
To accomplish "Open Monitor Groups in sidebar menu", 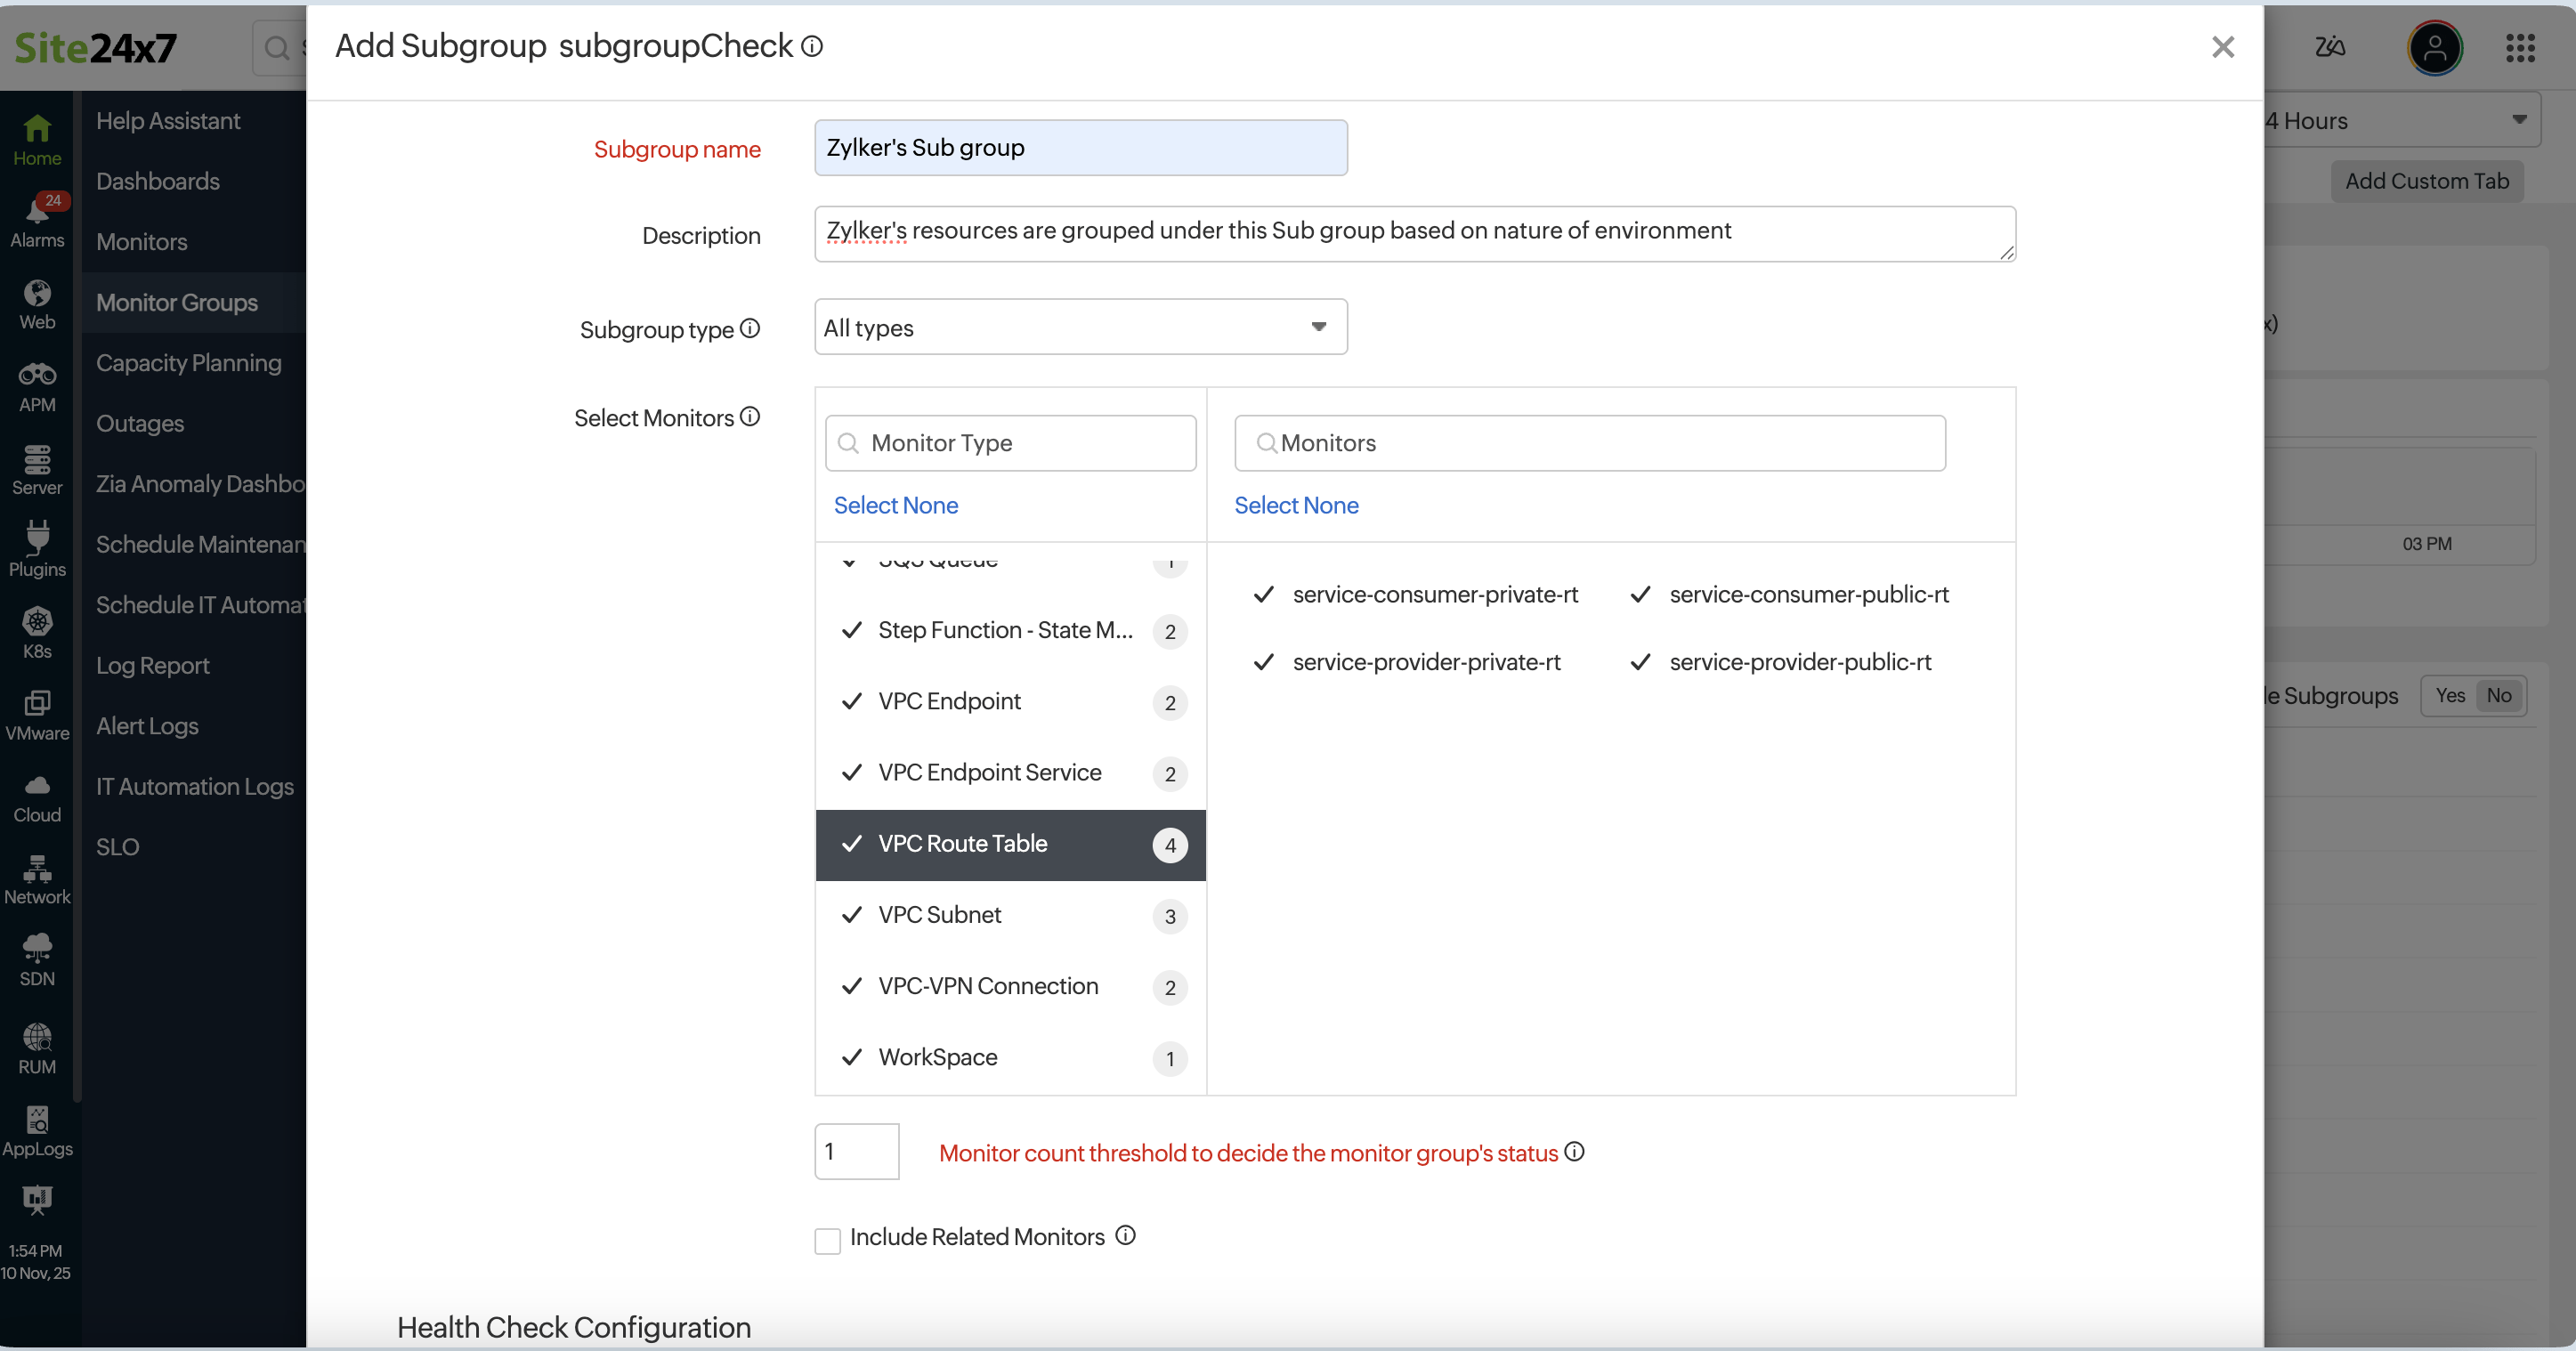I will click(x=176, y=302).
